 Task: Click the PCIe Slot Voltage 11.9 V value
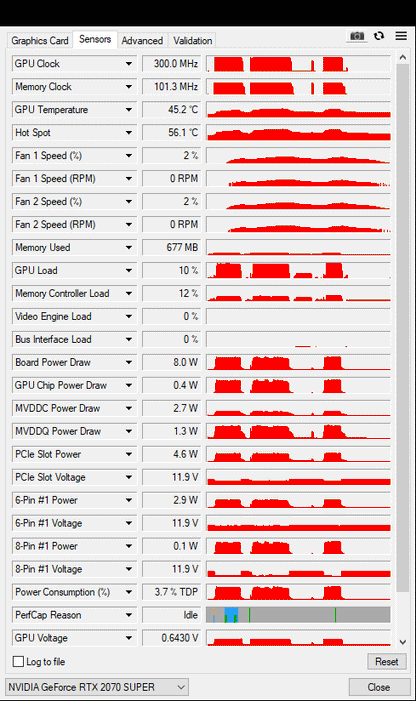[172, 477]
